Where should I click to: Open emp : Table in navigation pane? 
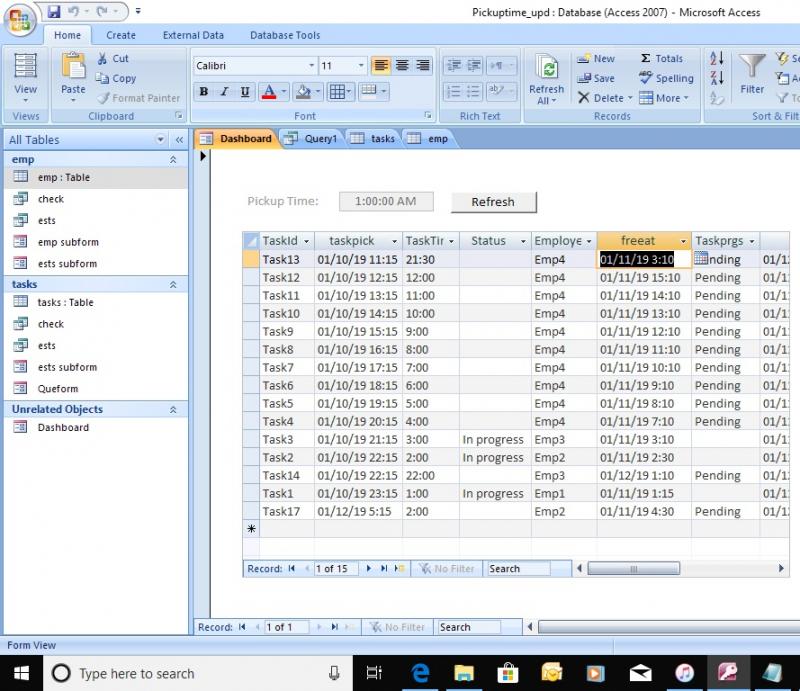(96, 177)
